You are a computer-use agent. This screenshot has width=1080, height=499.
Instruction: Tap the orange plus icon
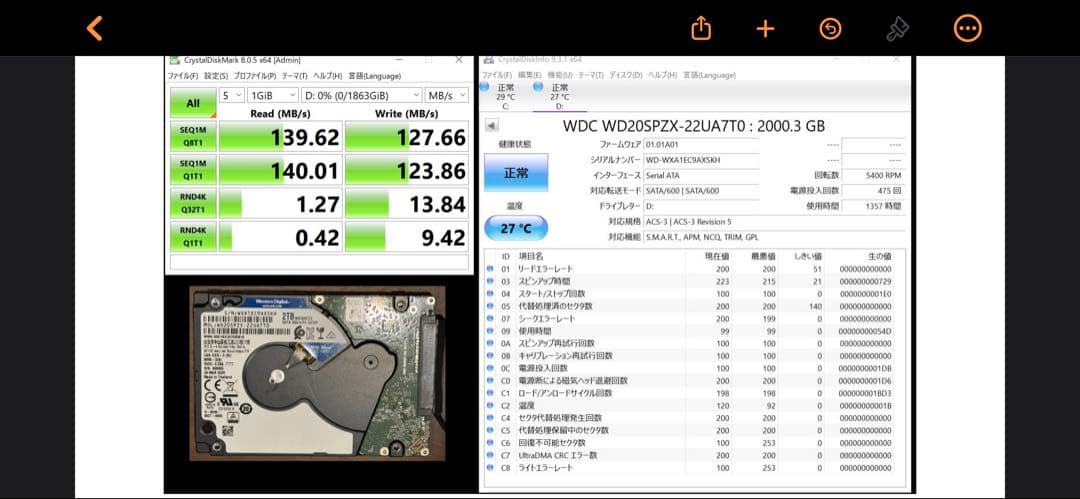765,28
